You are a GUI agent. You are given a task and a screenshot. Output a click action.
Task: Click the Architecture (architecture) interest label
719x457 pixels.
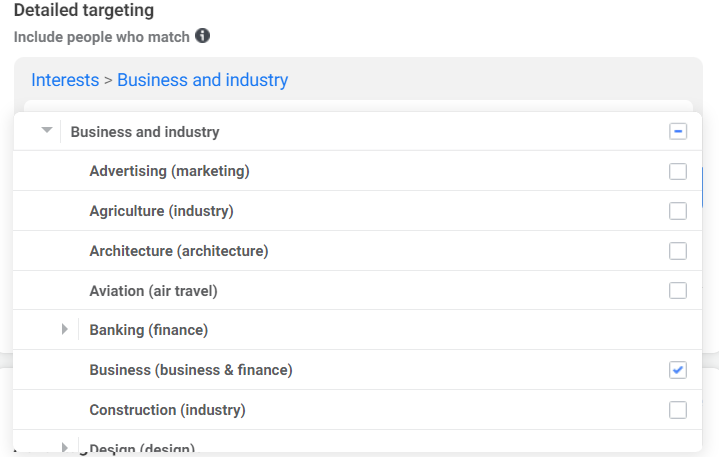click(x=179, y=251)
